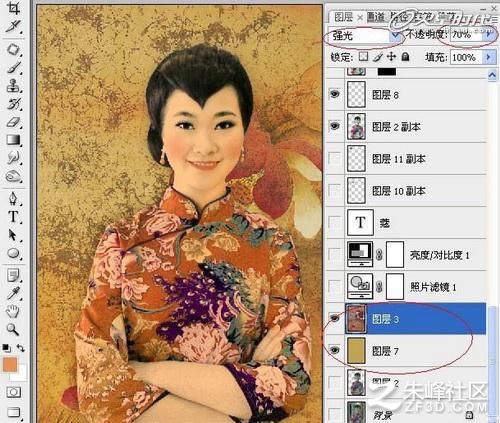Select the Gradient tool

tap(13, 140)
